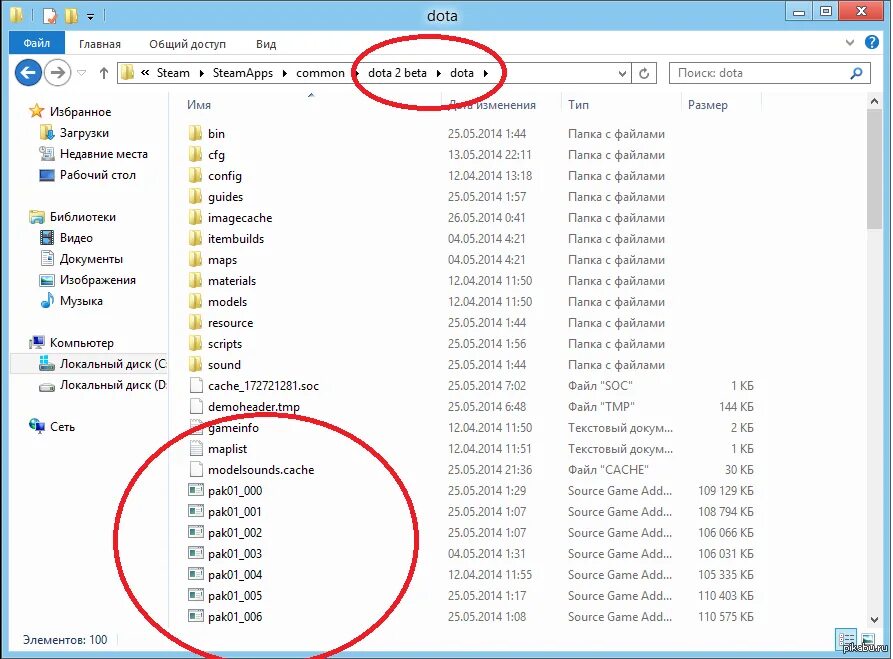The width and height of the screenshot is (893, 659).
Task: Select Библиотеки in the navigation pane
Action: [x=83, y=216]
